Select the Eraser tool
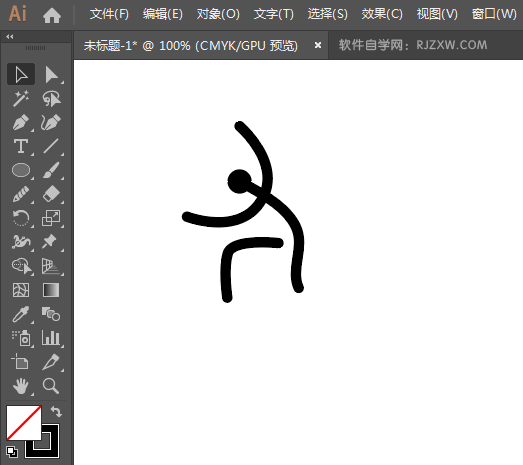 (51, 194)
